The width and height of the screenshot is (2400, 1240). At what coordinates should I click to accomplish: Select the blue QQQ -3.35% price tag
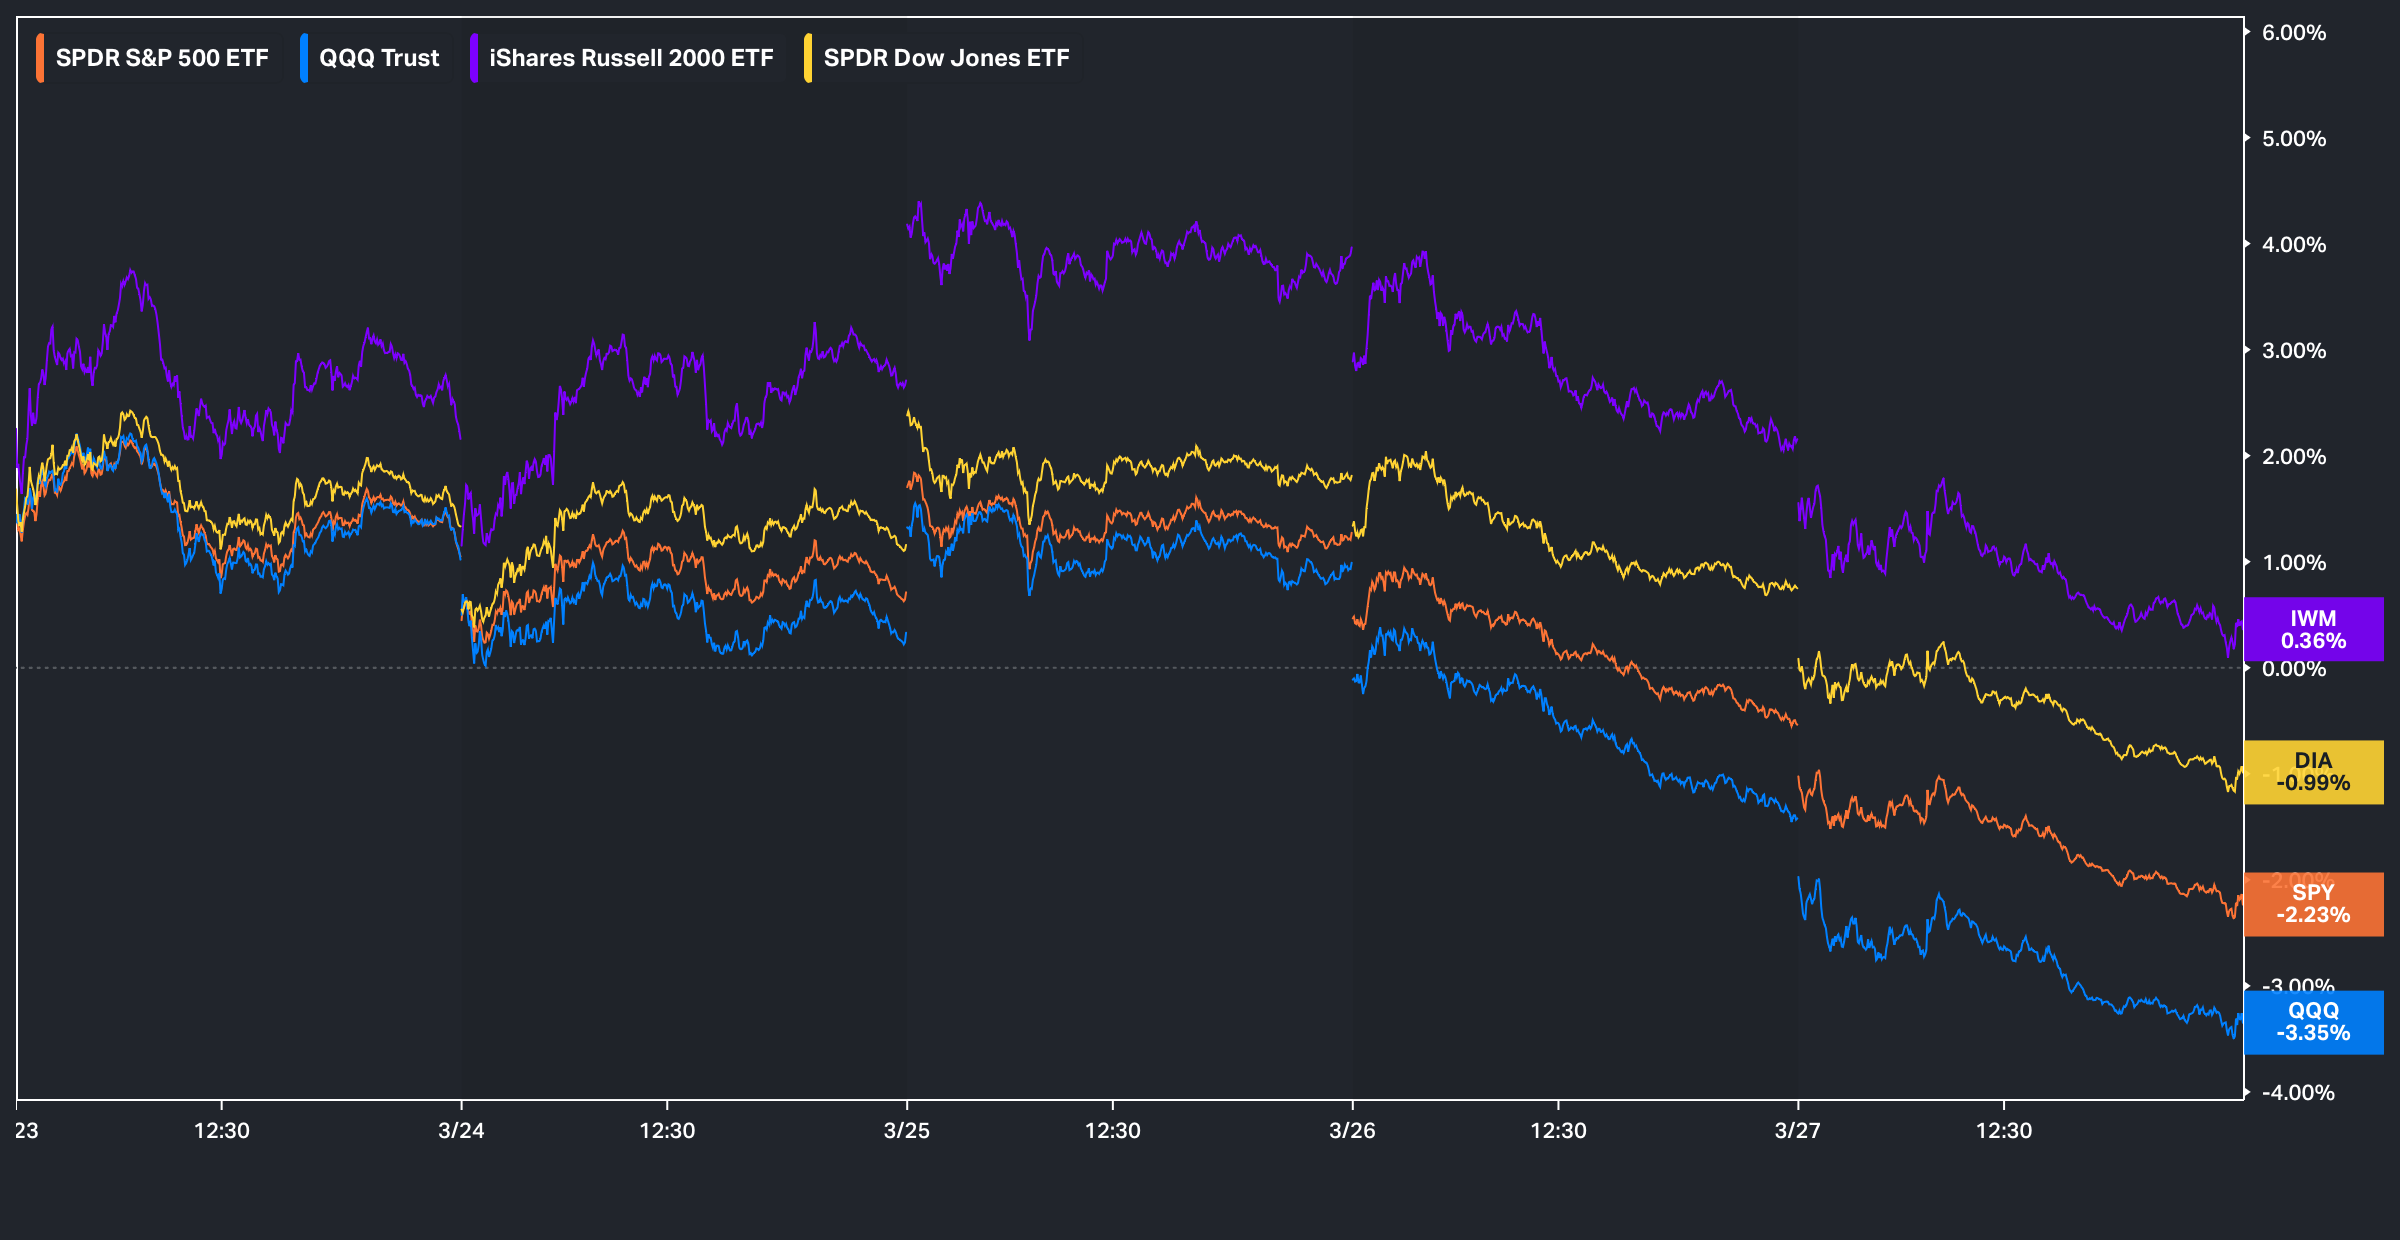[2312, 1022]
